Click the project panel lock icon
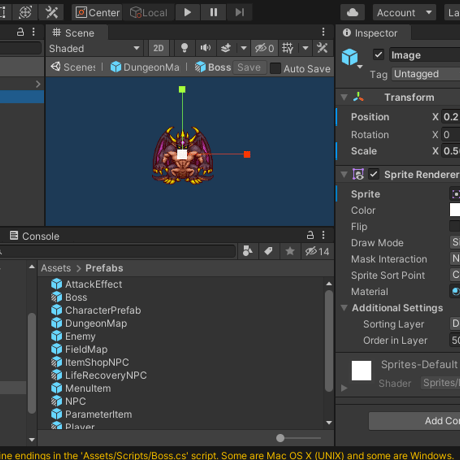 pos(310,235)
